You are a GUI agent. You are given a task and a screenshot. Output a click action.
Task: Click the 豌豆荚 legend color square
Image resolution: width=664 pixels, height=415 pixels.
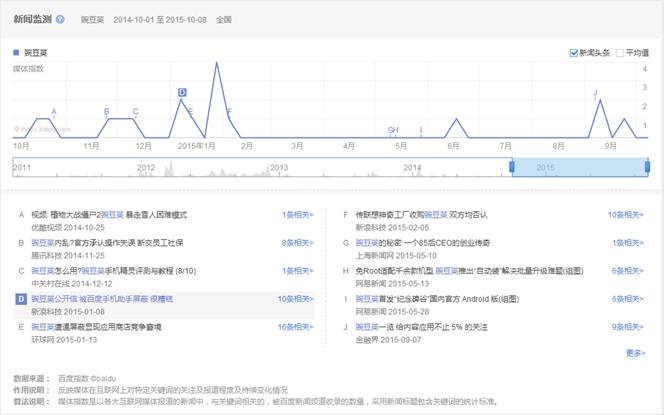point(16,53)
